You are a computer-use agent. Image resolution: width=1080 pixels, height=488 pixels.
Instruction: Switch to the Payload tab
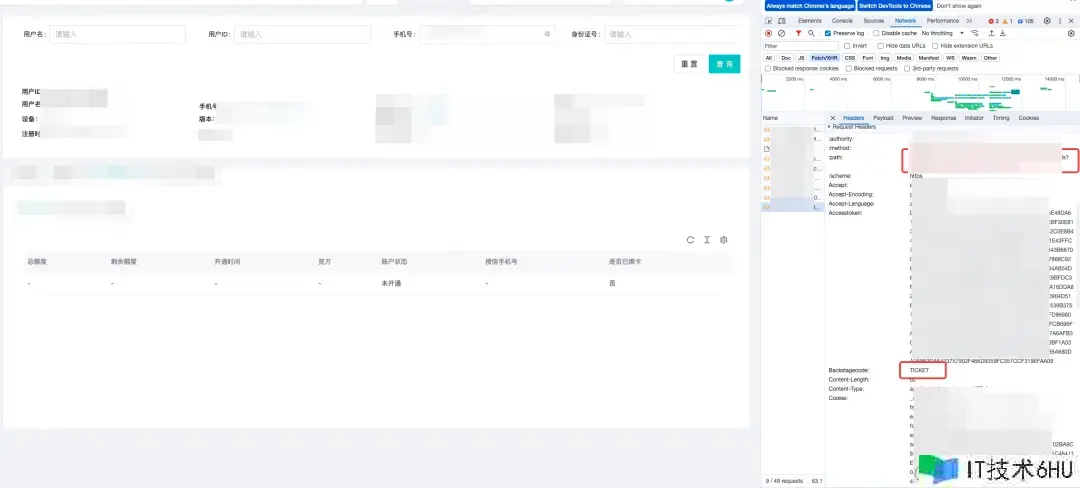(883, 118)
